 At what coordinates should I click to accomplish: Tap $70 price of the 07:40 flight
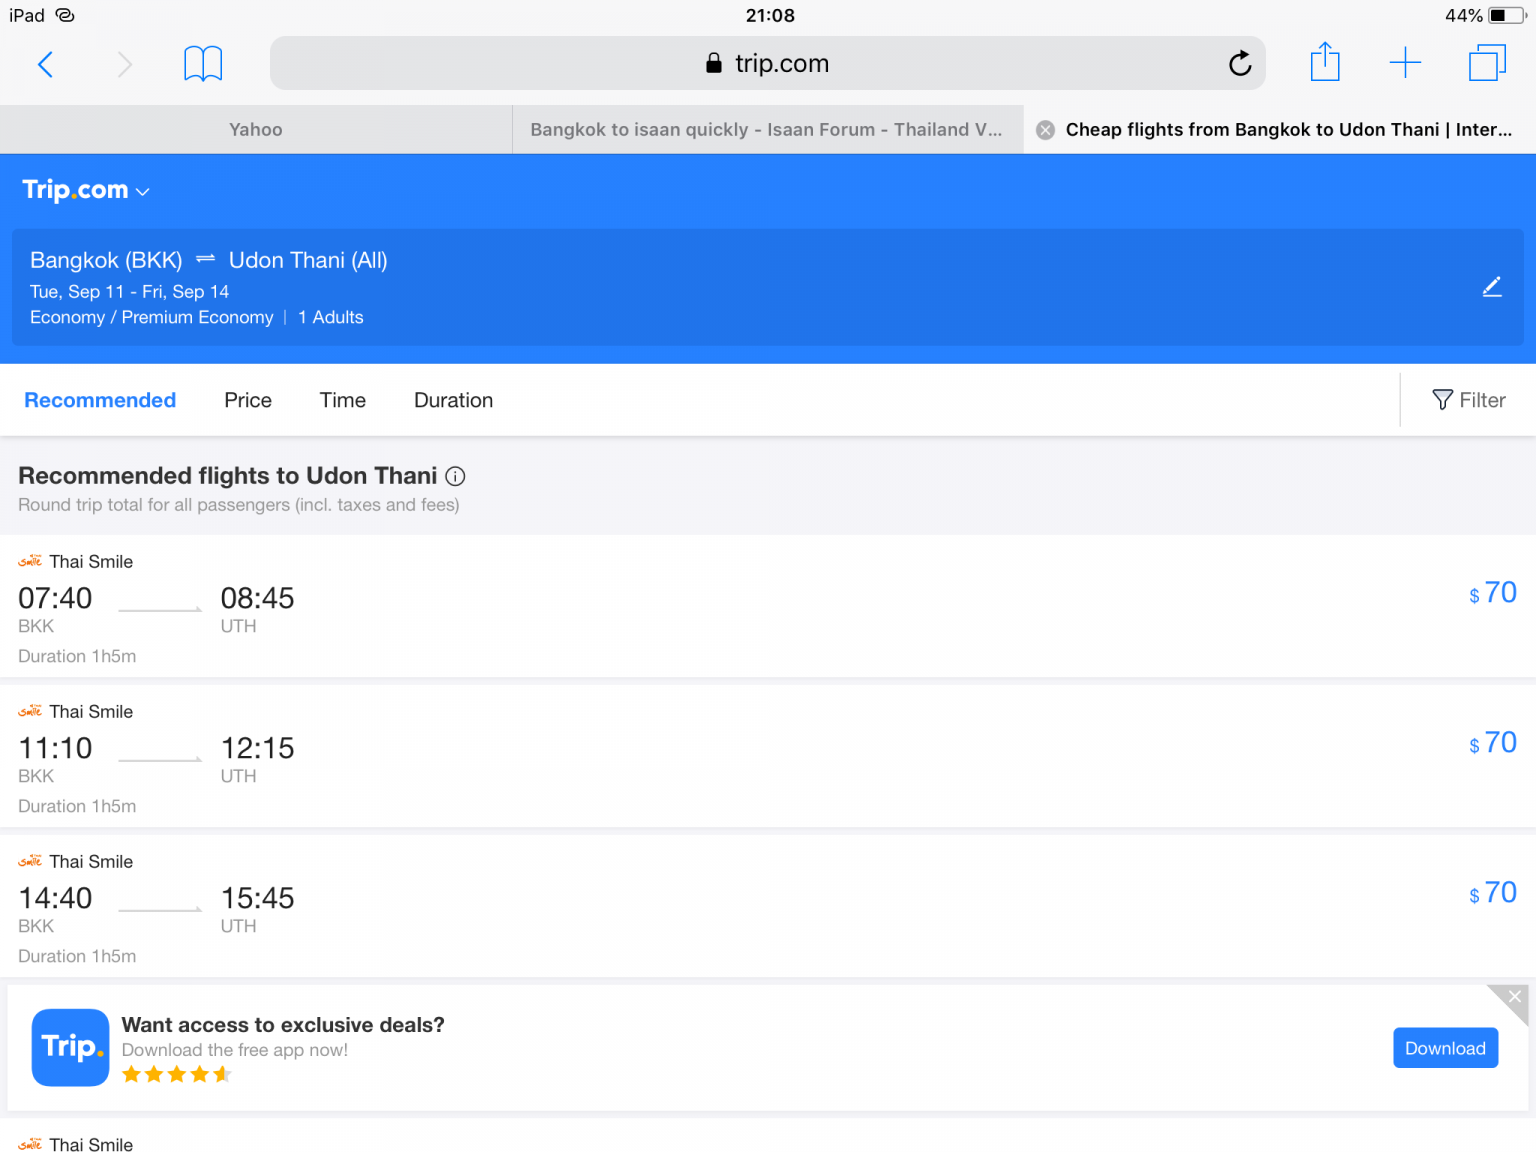1492,593
